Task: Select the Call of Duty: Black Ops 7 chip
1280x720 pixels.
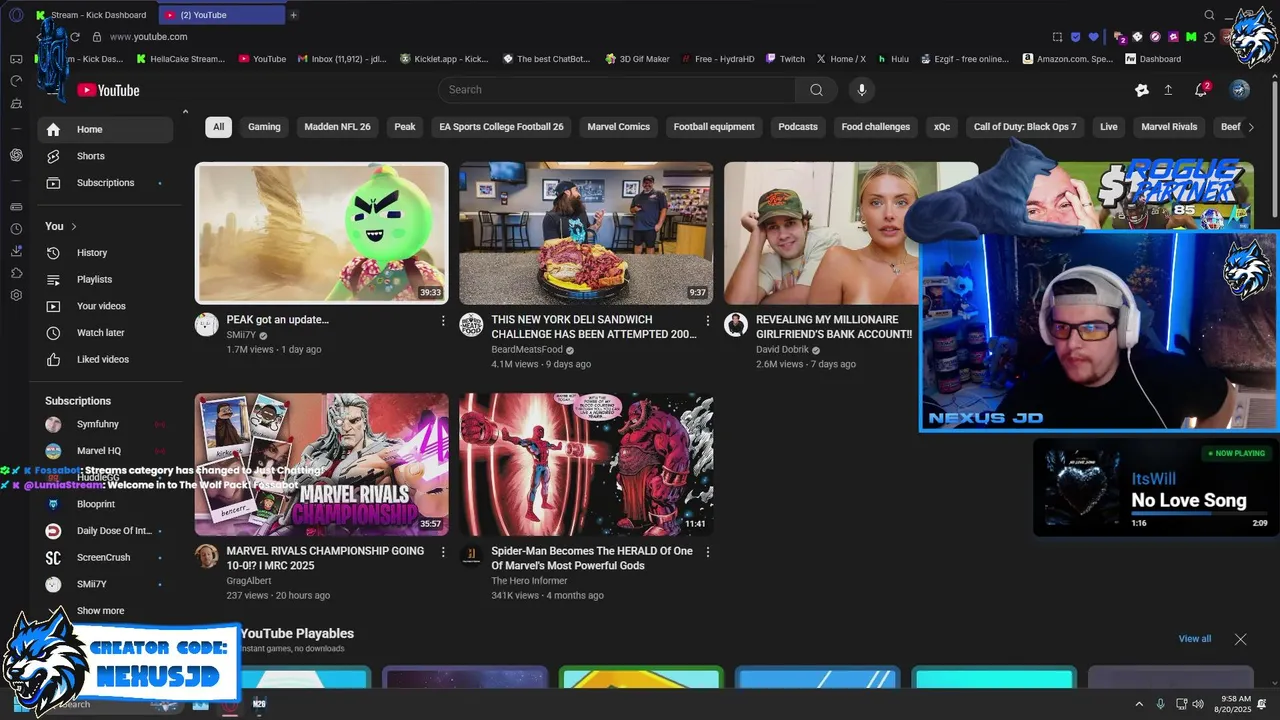Action: tap(1025, 127)
